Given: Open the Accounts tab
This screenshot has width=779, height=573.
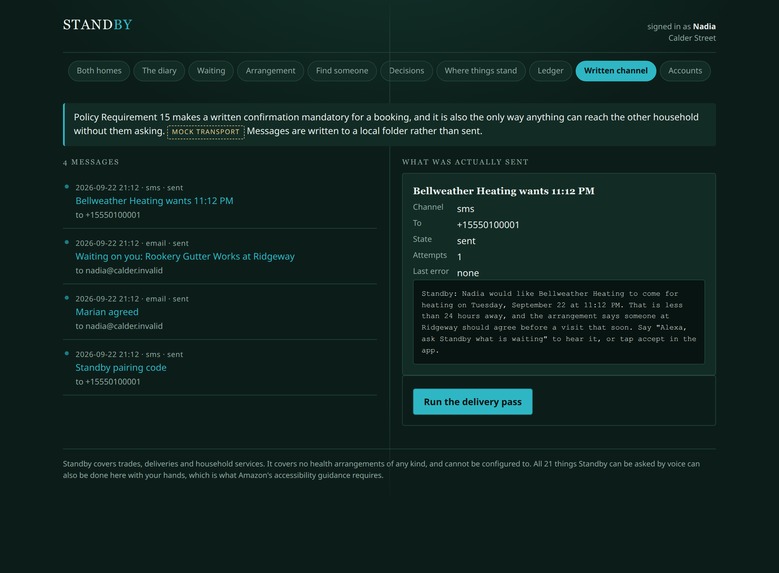Looking at the screenshot, I should click(x=685, y=71).
